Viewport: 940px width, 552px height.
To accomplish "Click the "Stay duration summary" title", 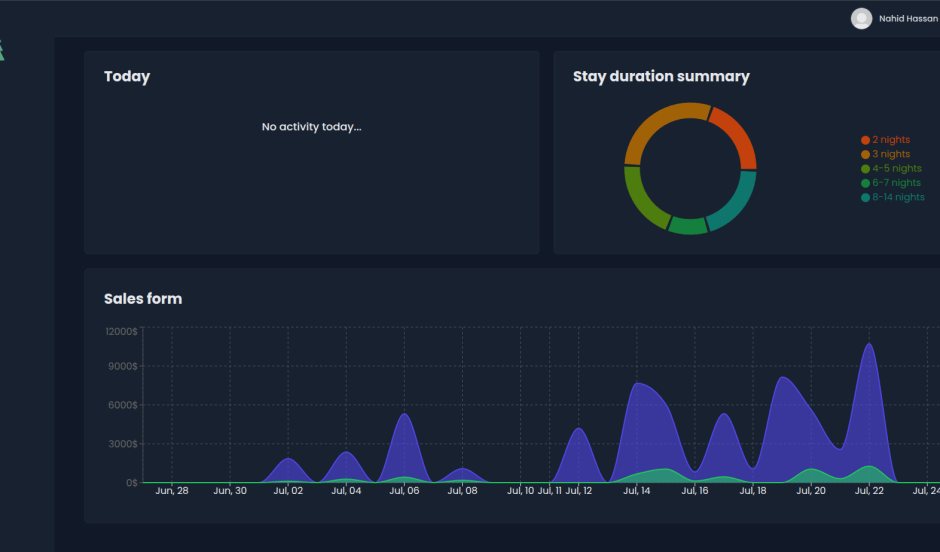I will [661, 76].
